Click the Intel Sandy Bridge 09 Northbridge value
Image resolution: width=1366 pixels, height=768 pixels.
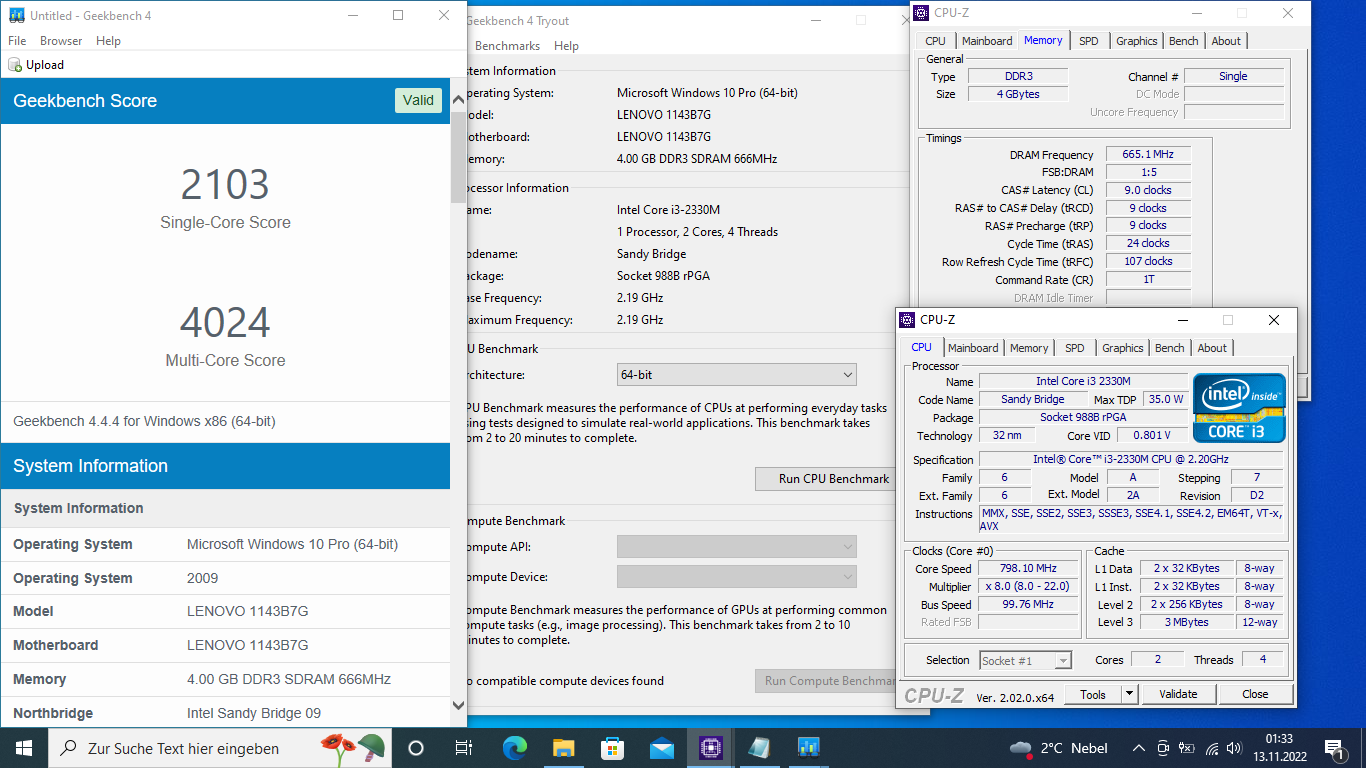[x=254, y=713]
